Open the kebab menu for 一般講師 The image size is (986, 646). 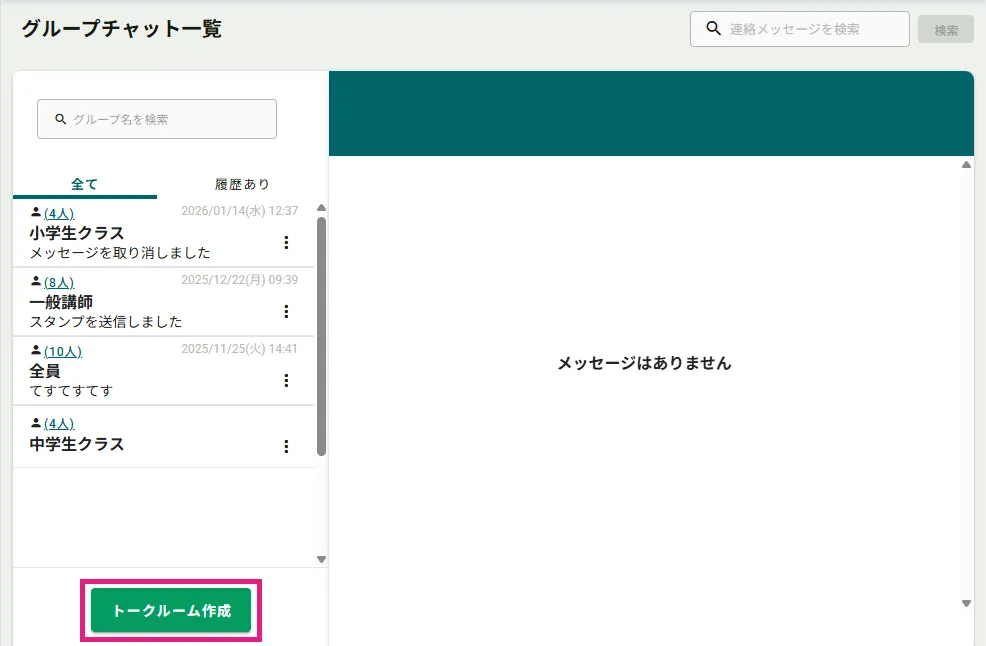point(286,311)
